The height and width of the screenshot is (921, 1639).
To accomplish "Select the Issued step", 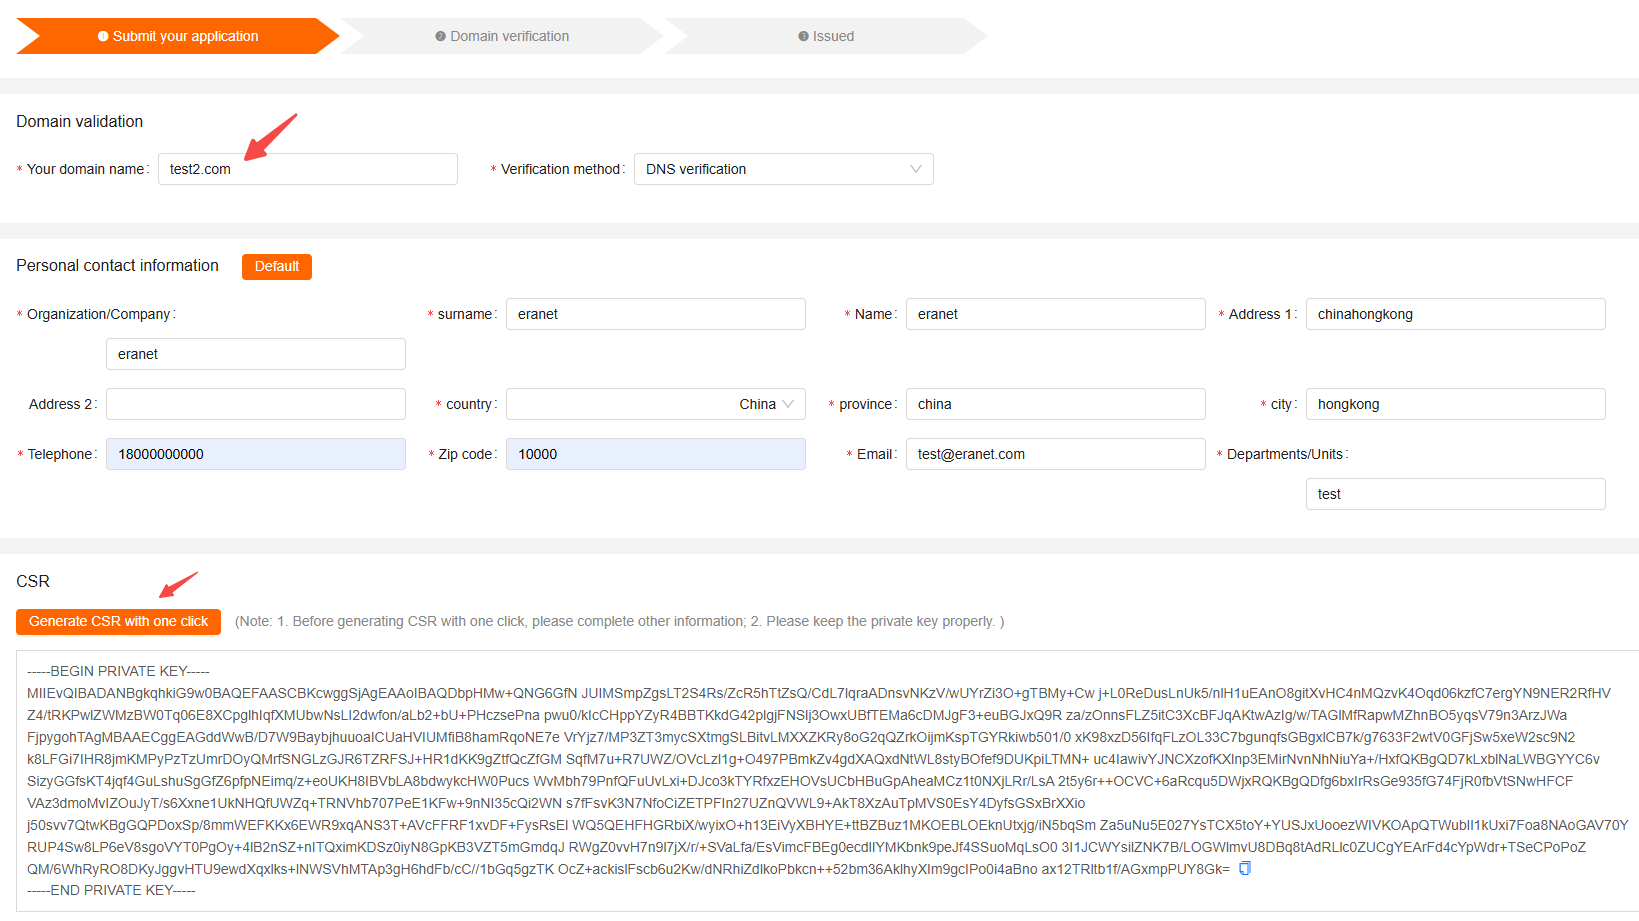I will point(826,36).
